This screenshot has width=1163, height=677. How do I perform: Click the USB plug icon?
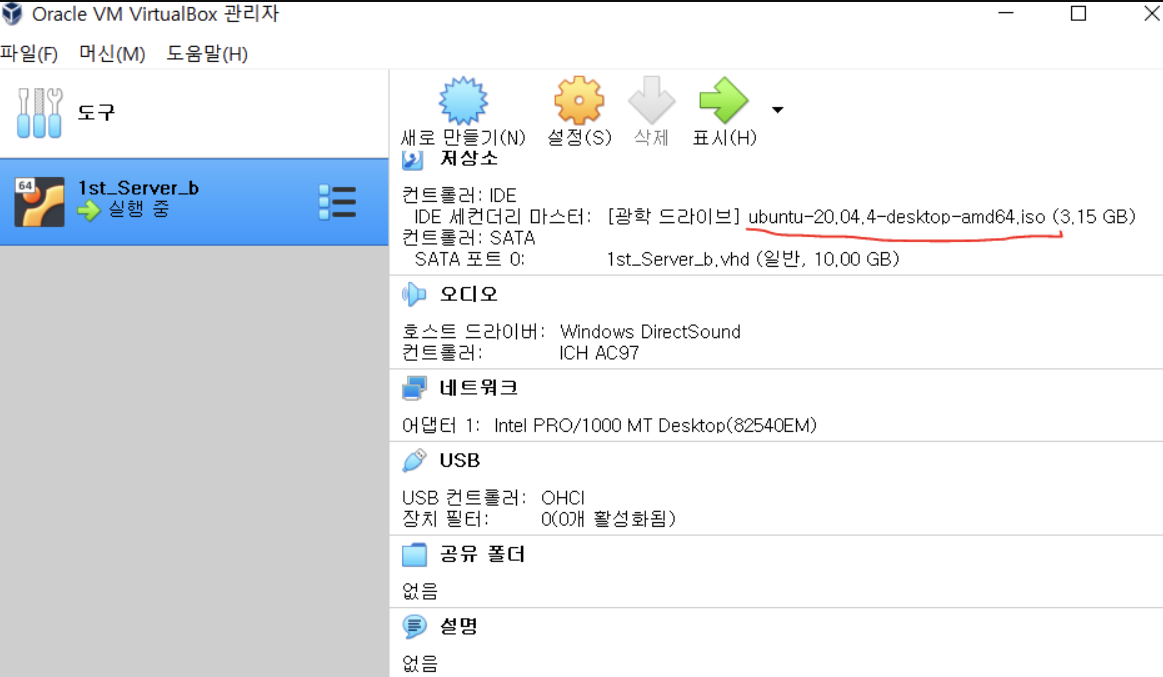(414, 460)
